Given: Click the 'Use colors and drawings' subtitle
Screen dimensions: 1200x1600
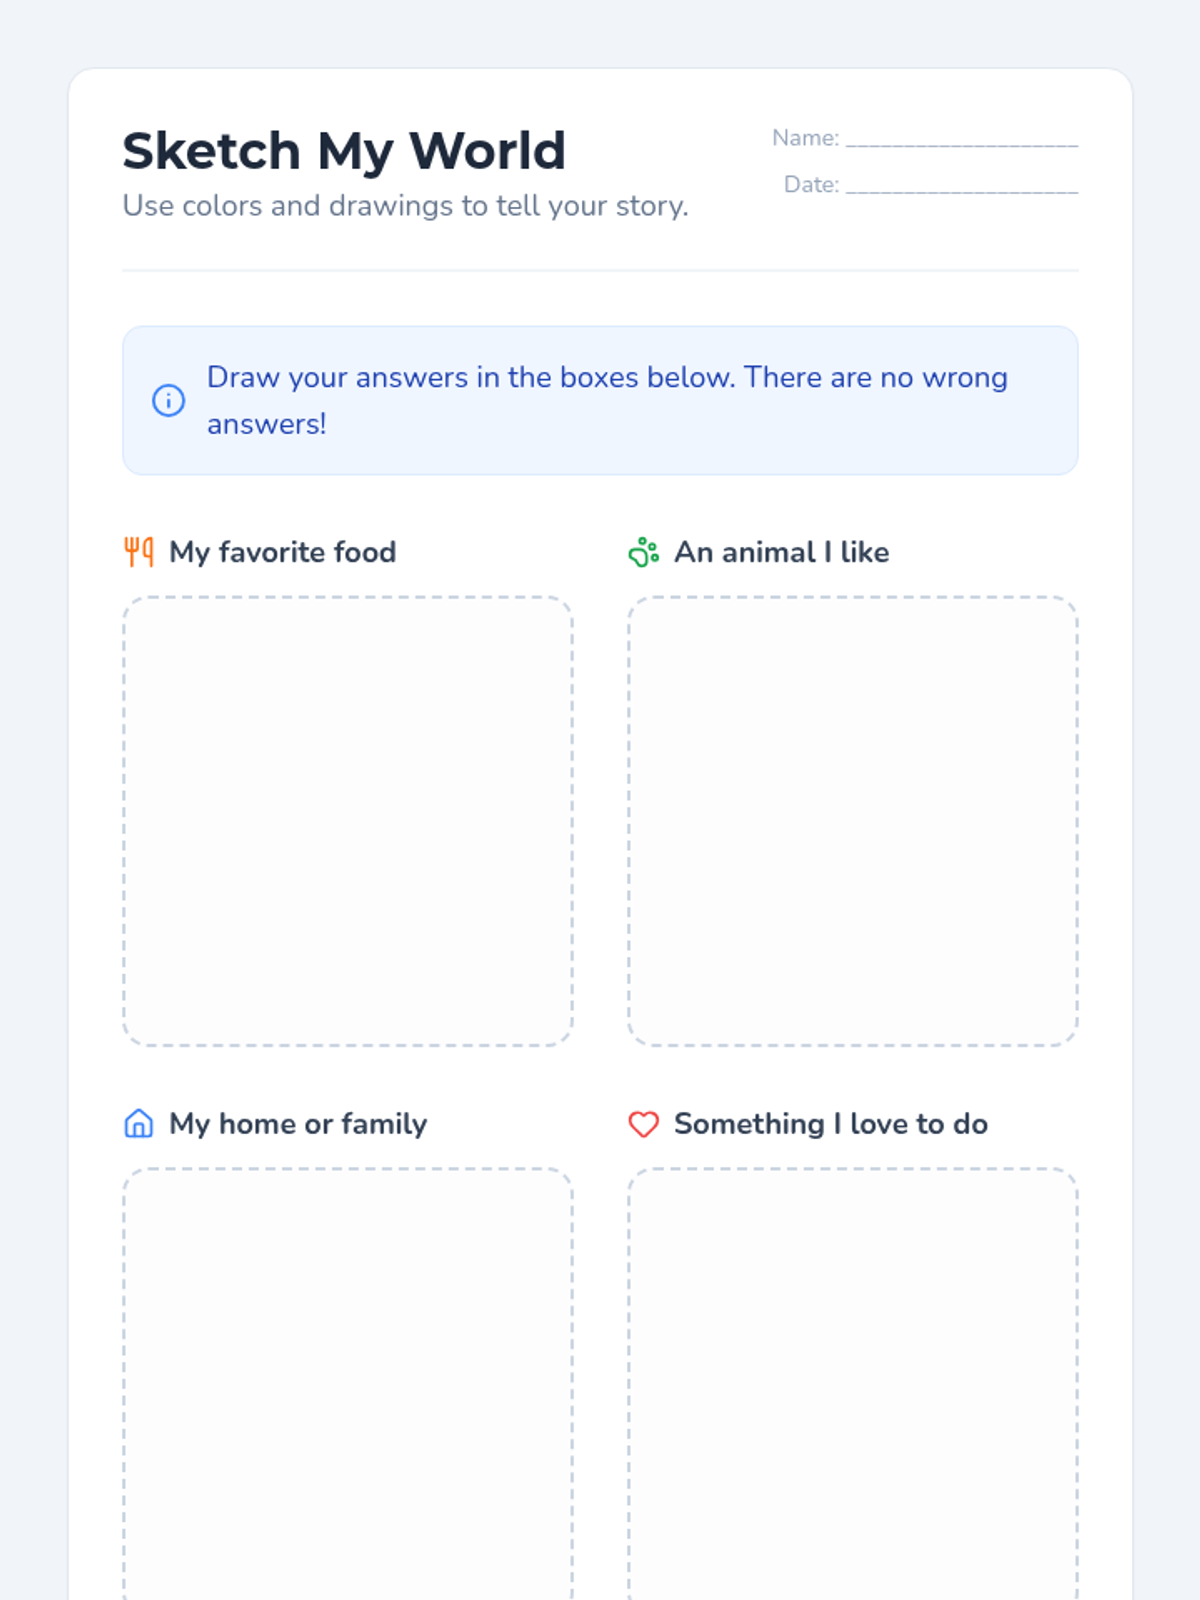Looking at the screenshot, I should coord(405,206).
